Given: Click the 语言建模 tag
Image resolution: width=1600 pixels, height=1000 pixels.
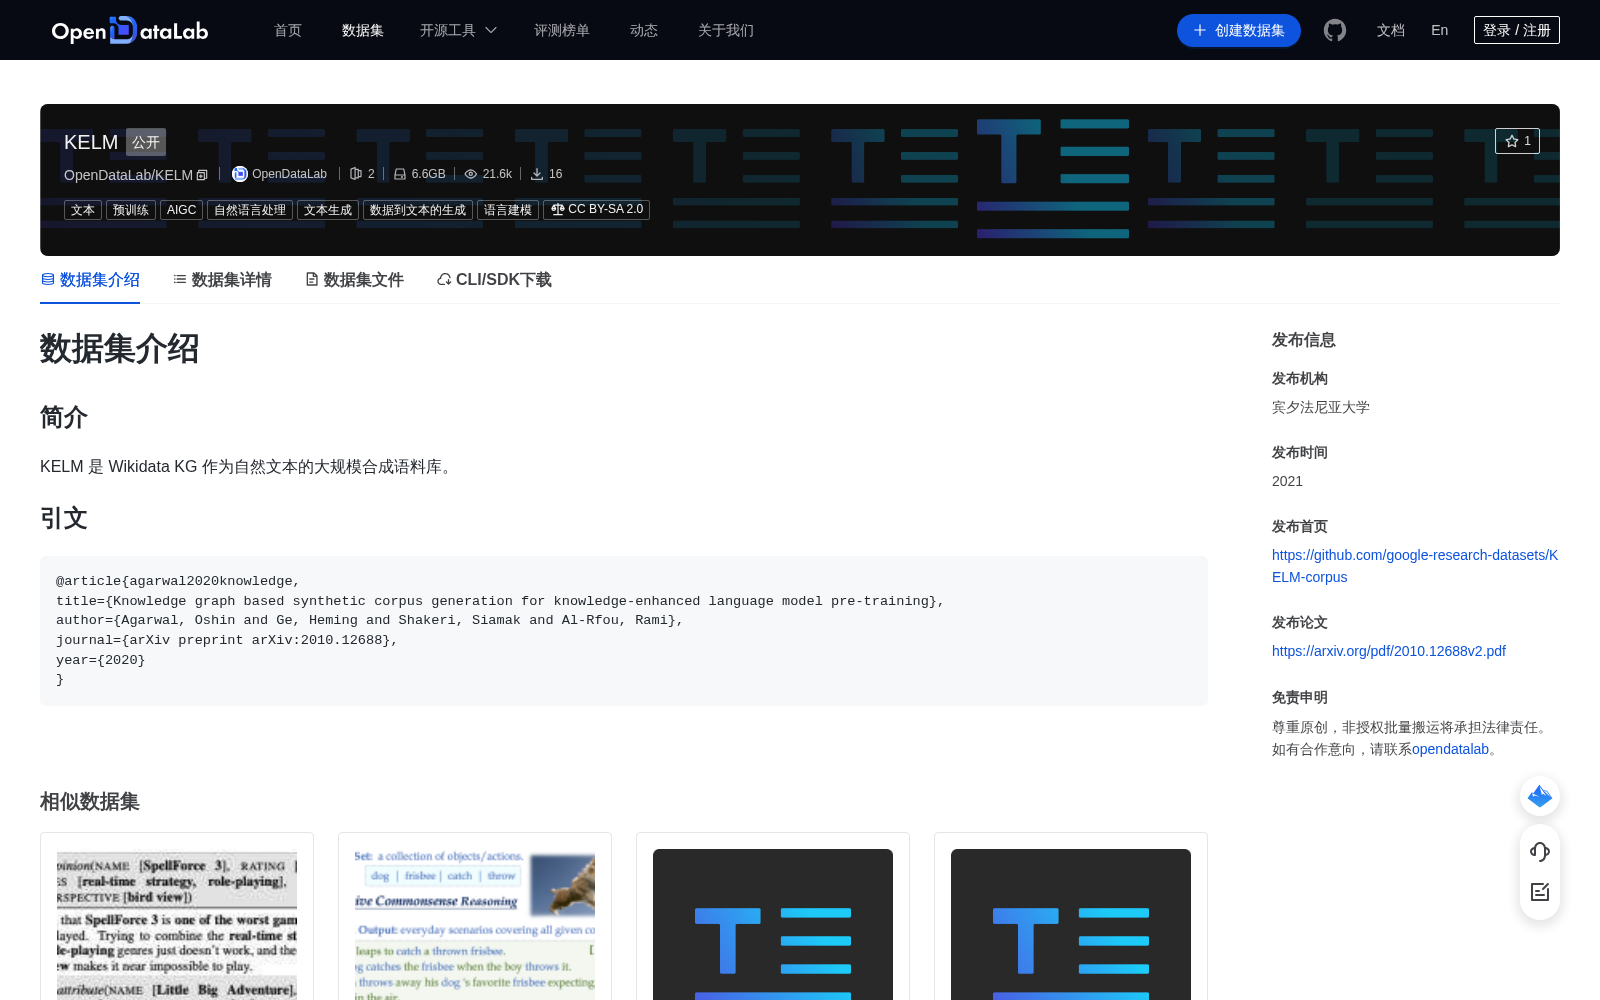Looking at the screenshot, I should coord(508,210).
